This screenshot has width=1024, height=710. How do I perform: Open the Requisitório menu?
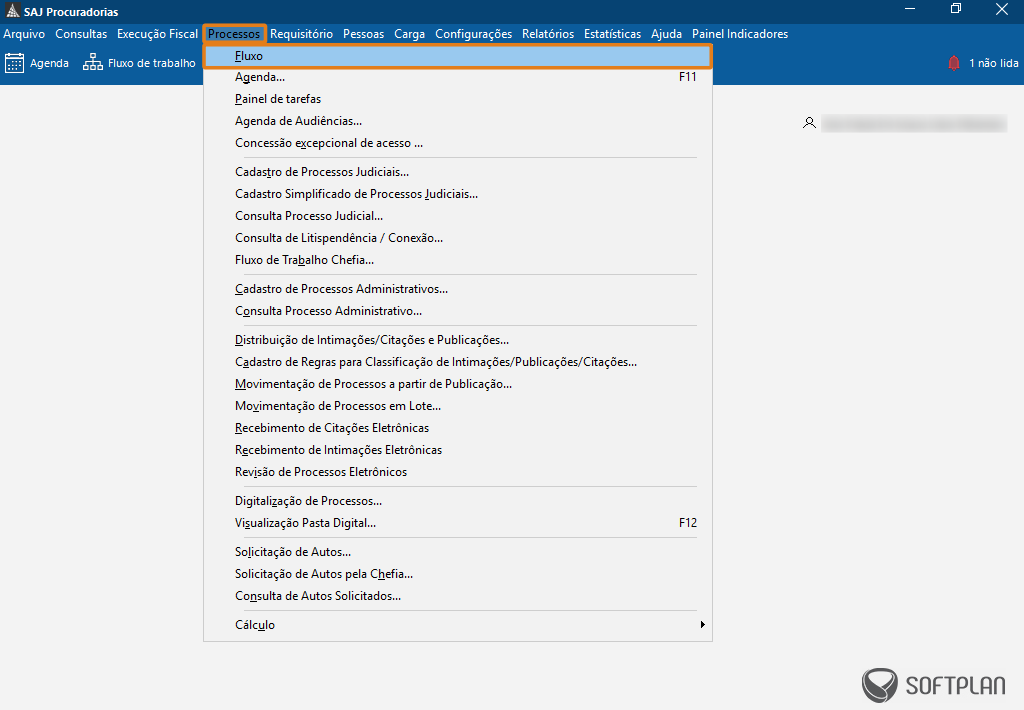[304, 33]
